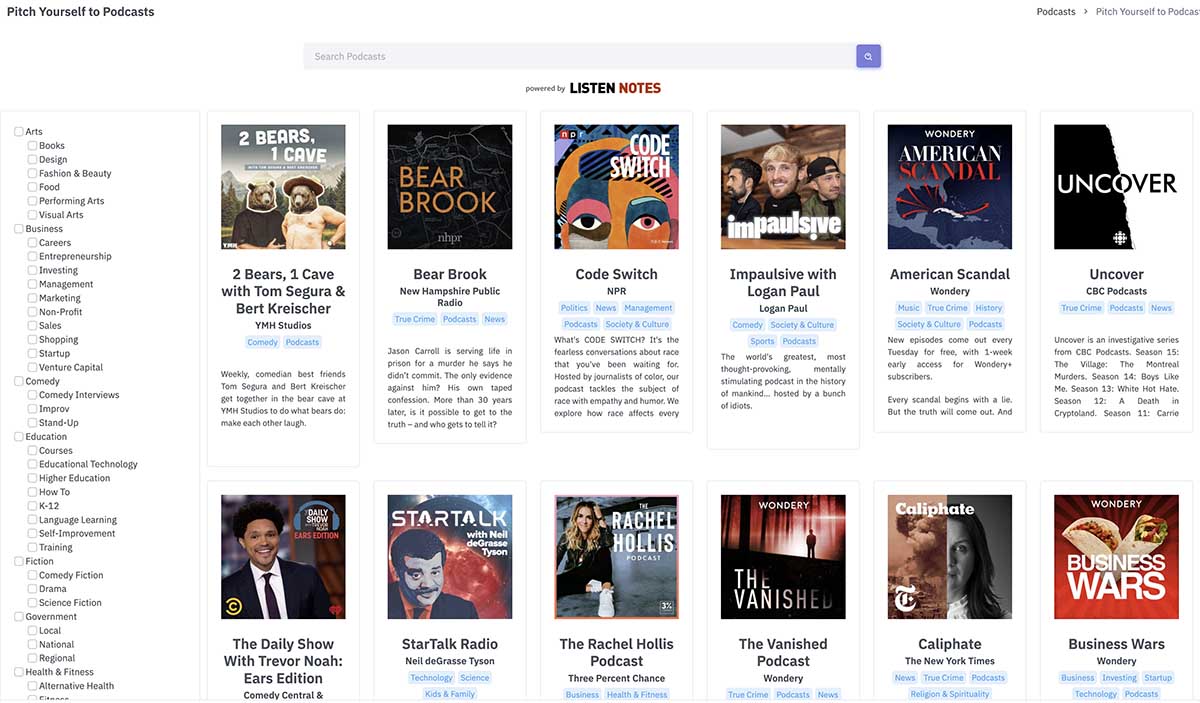Click True Crime tag under Bear Brook
This screenshot has height=703, width=1200.
[x=415, y=319]
